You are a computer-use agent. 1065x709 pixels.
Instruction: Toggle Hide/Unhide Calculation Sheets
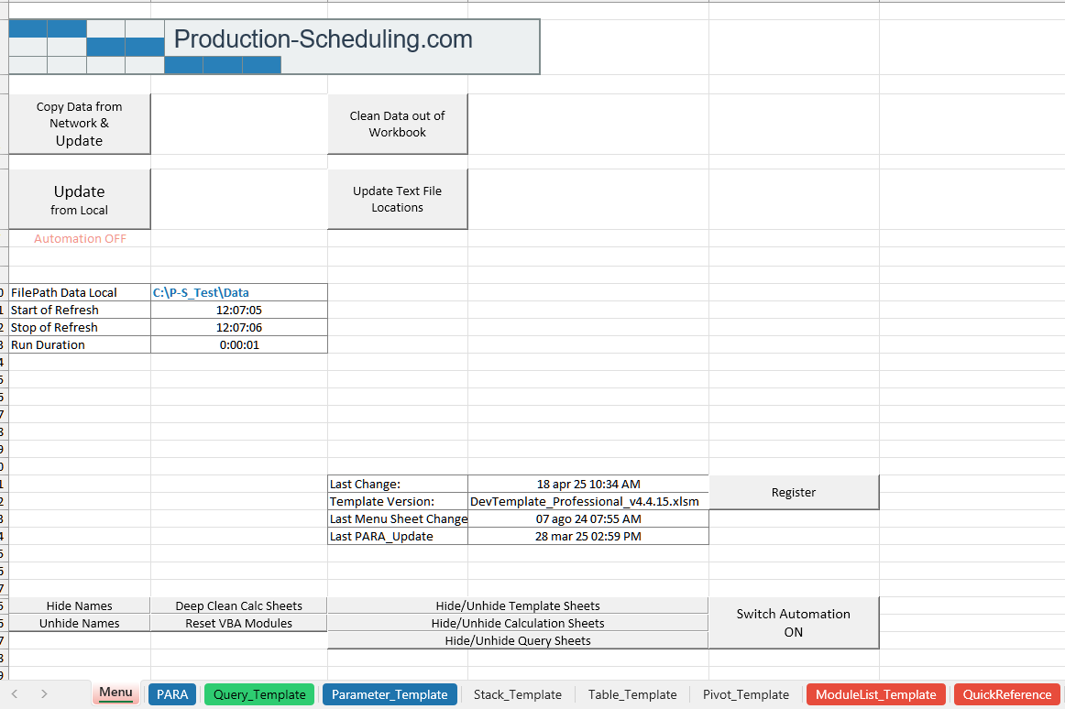[517, 623]
